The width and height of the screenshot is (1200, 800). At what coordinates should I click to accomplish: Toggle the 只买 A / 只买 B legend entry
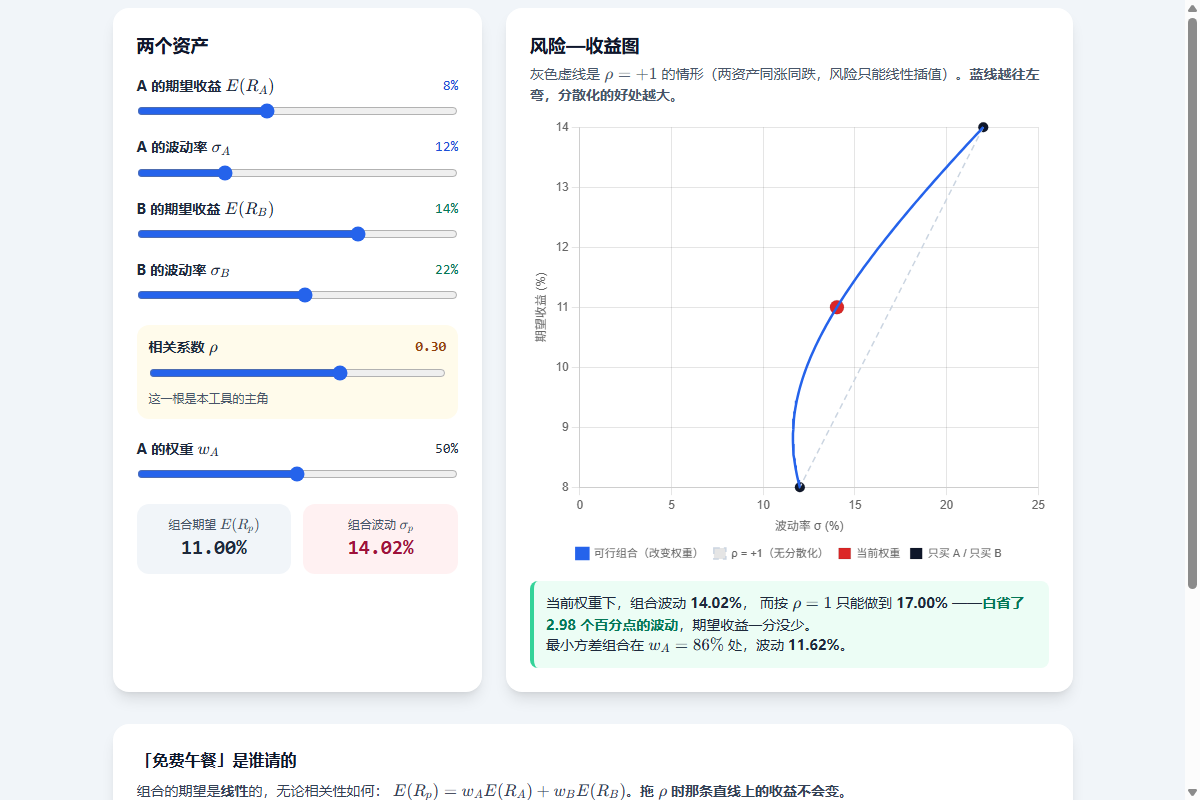pyautogui.click(x=956, y=553)
